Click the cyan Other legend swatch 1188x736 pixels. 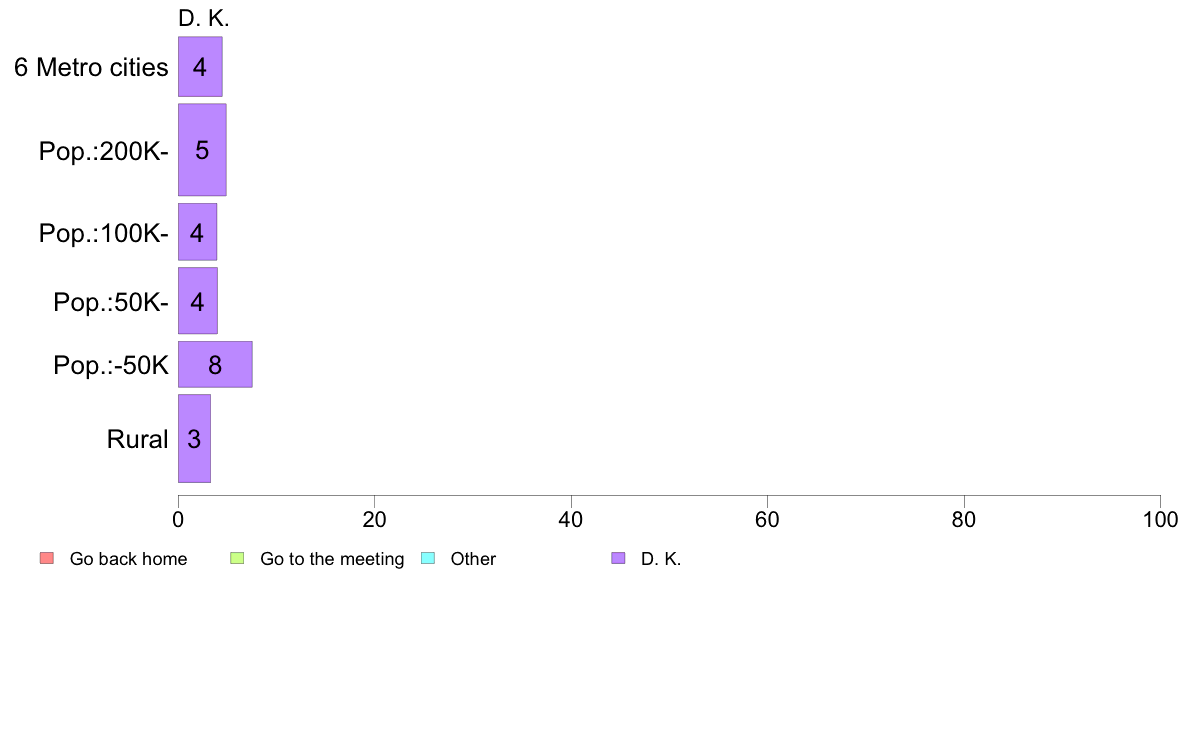(x=428, y=559)
